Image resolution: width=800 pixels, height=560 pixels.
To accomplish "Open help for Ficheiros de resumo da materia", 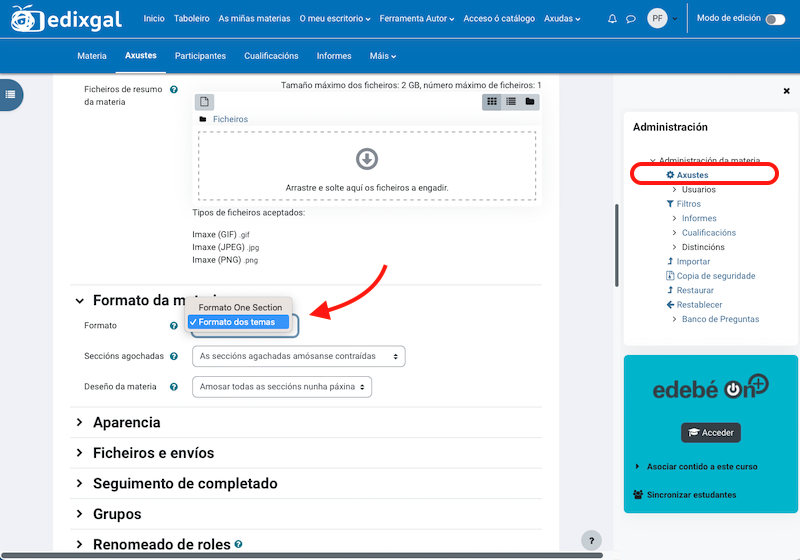I will pos(173,89).
